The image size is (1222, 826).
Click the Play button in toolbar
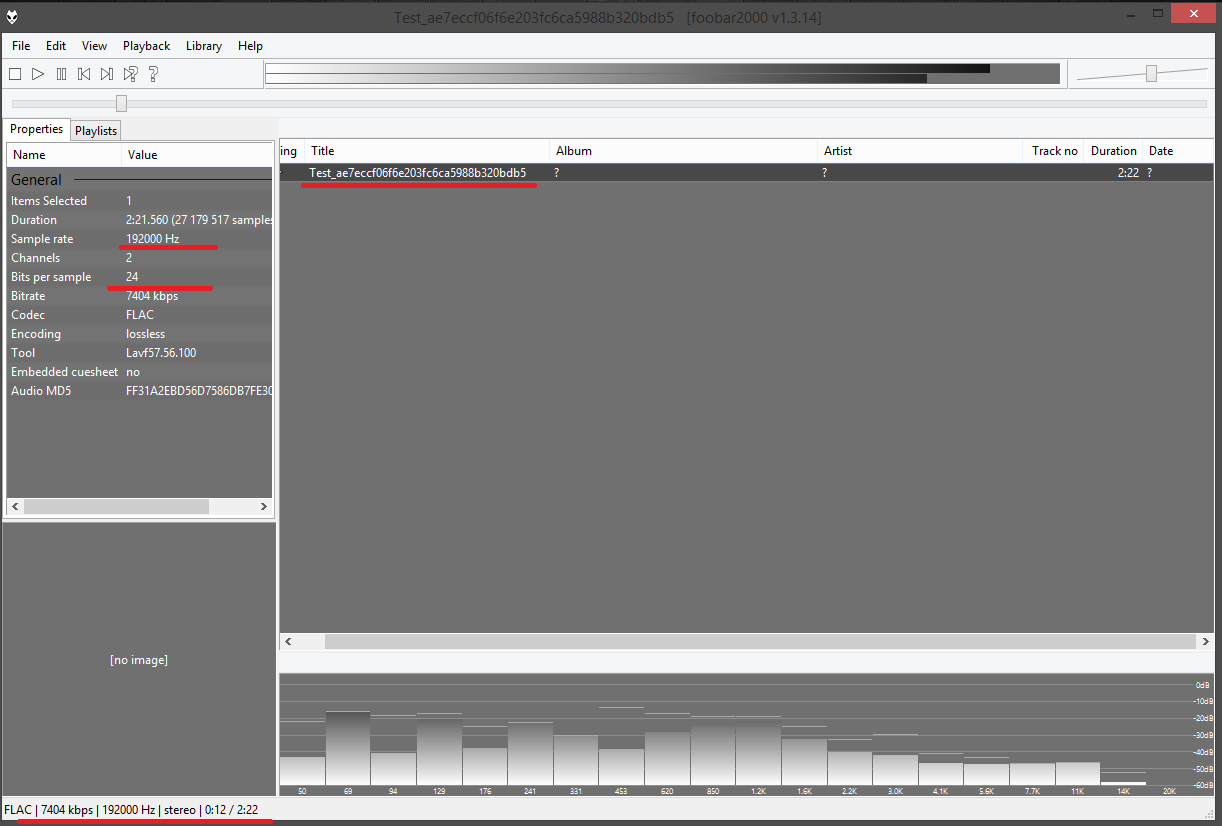pos(38,74)
